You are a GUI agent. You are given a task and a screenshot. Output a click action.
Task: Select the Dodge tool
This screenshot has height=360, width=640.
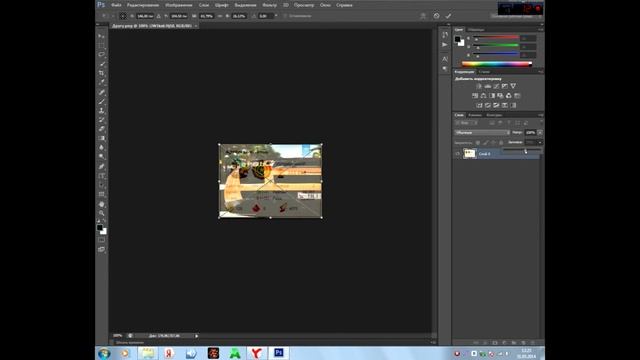point(101,157)
